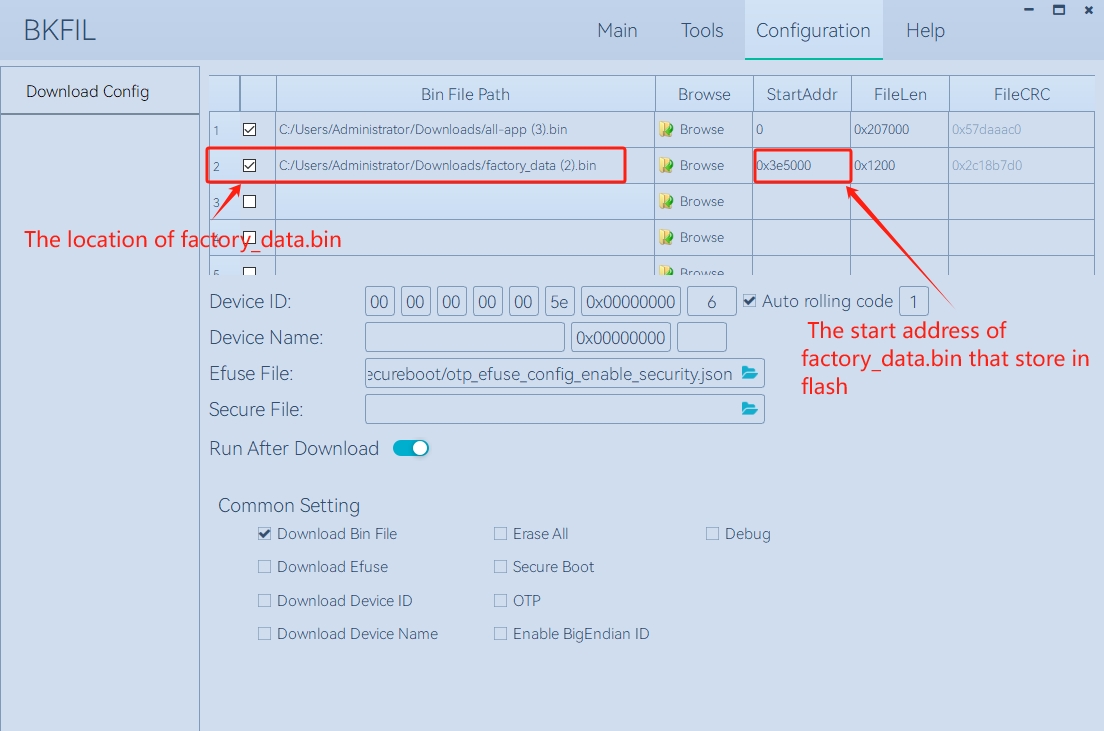Enable Erase All checkbox
Image resolution: width=1104 pixels, height=731 pixels.
coord(500,534)
